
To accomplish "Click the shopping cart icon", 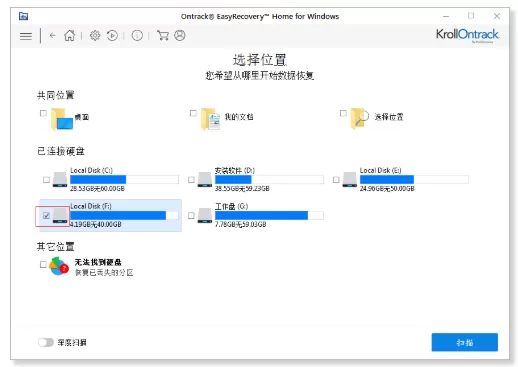I will click(163, 35).
